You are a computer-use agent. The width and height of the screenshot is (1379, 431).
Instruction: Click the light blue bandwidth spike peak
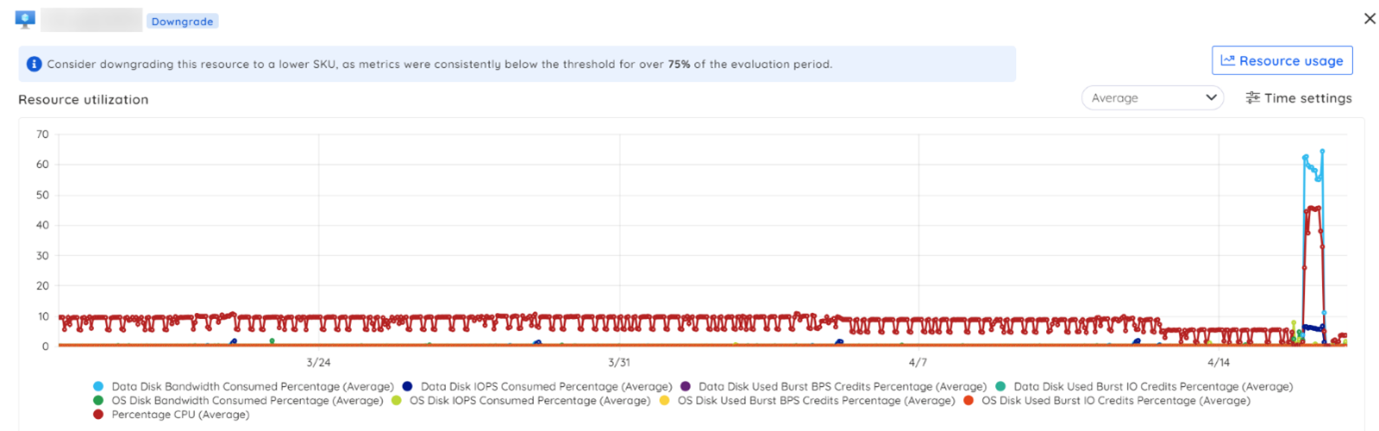tap(1321, 152)
